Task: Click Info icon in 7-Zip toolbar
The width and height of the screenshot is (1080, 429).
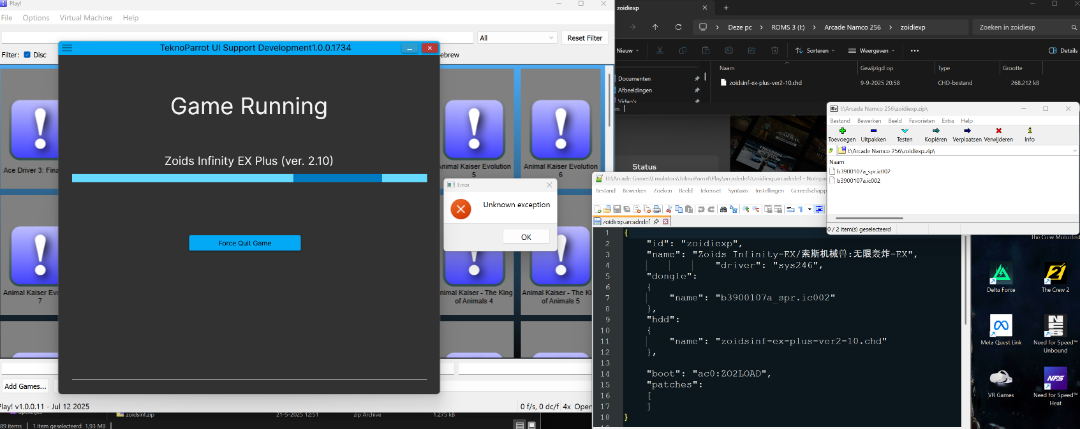Action: coord(1029,131)
